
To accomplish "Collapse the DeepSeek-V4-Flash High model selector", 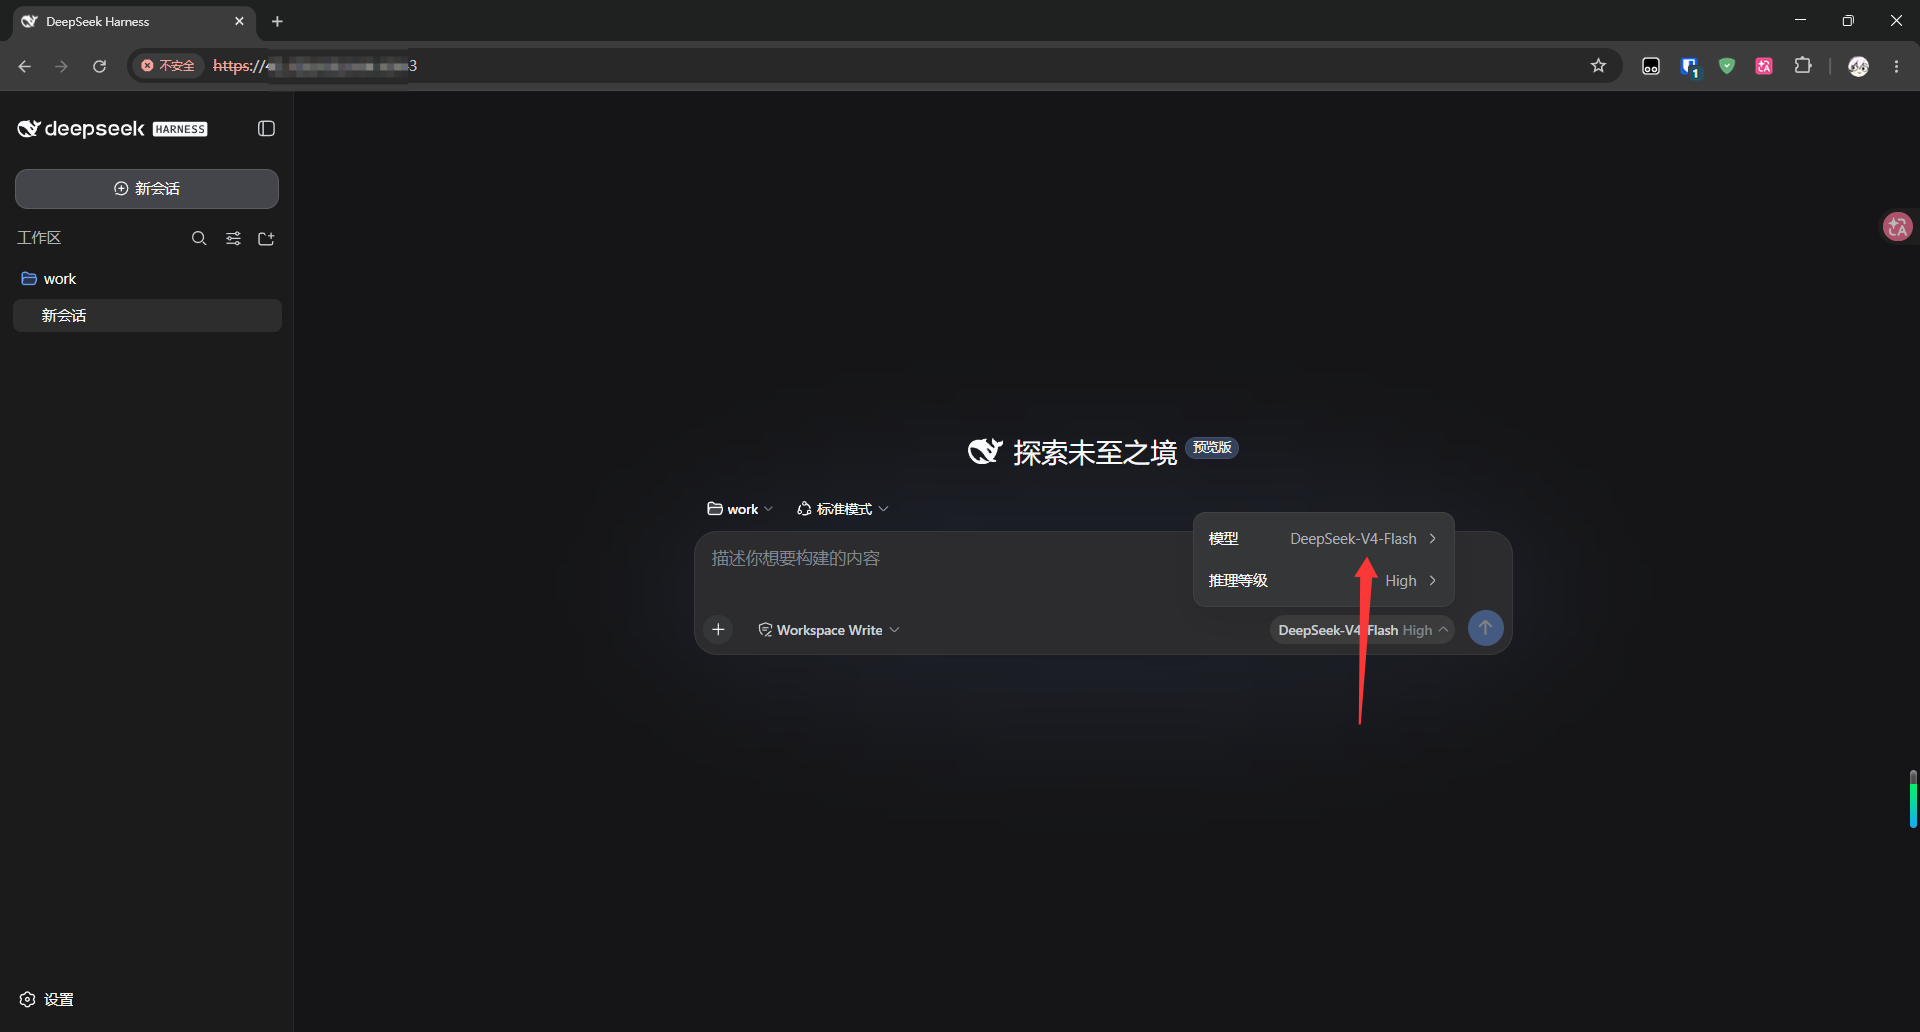I will 1362,630.
